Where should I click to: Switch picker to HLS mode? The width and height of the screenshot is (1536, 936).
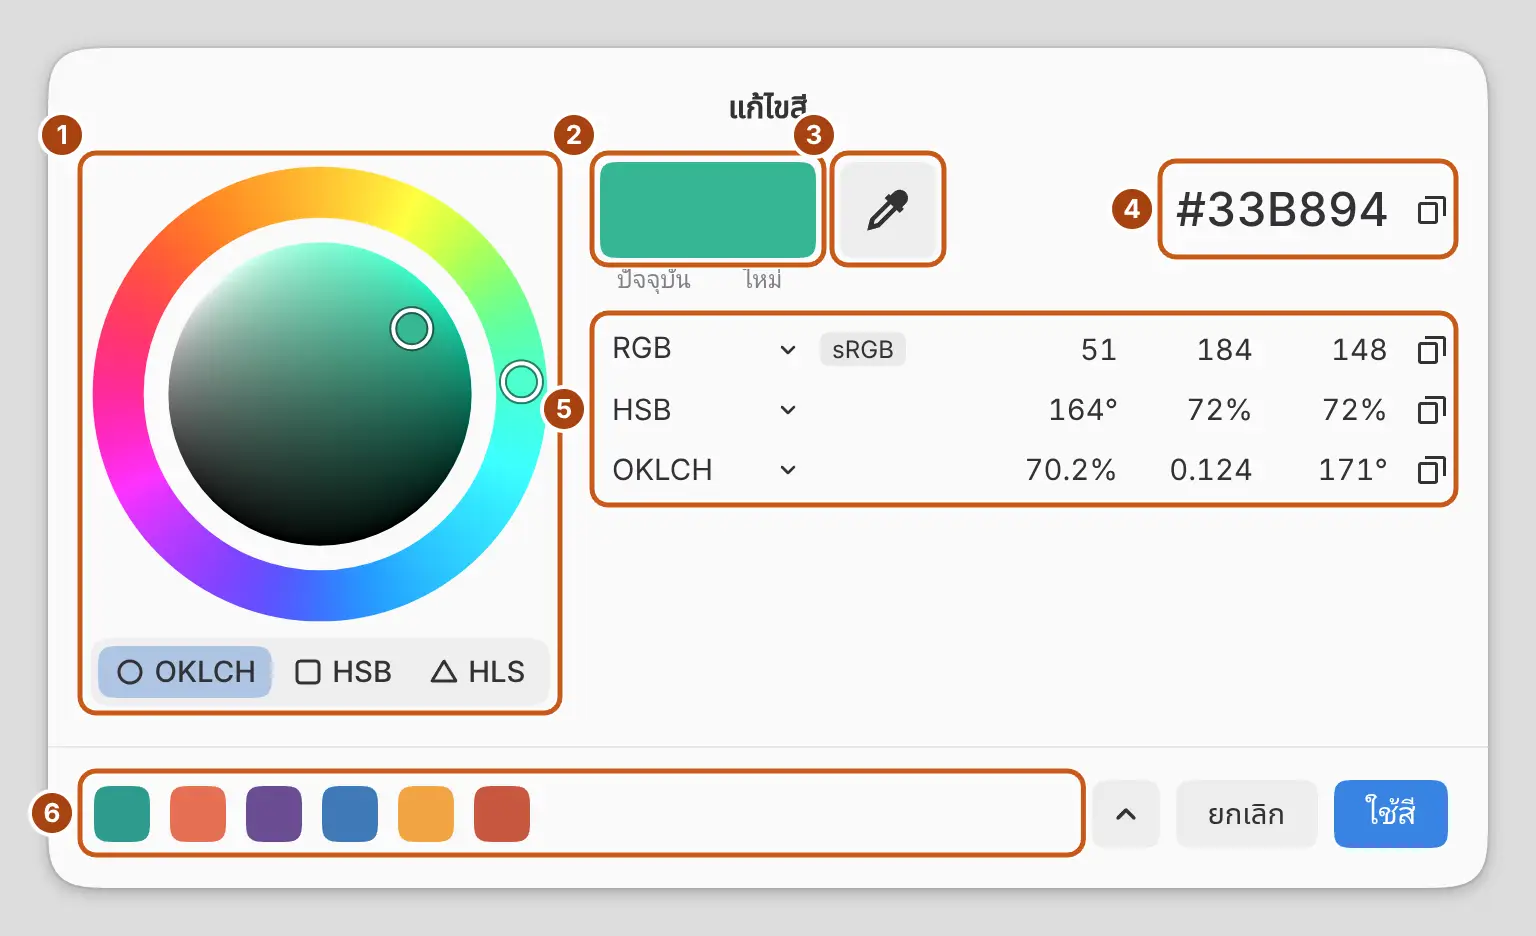[x=478, y=672]
